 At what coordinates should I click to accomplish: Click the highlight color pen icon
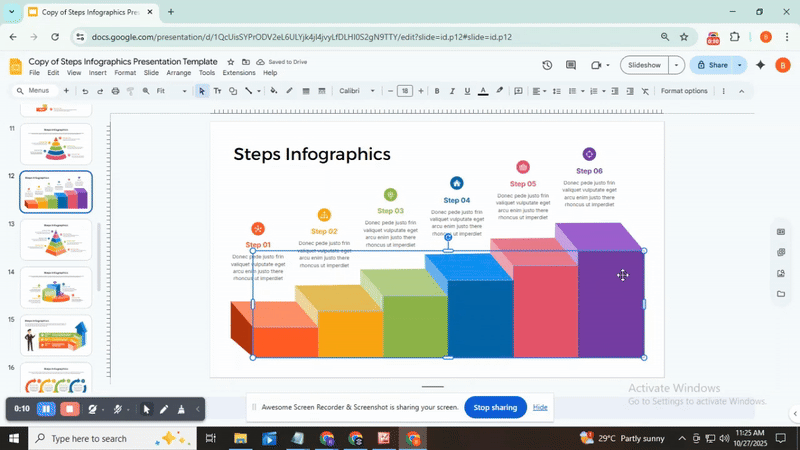click(499, 91)
